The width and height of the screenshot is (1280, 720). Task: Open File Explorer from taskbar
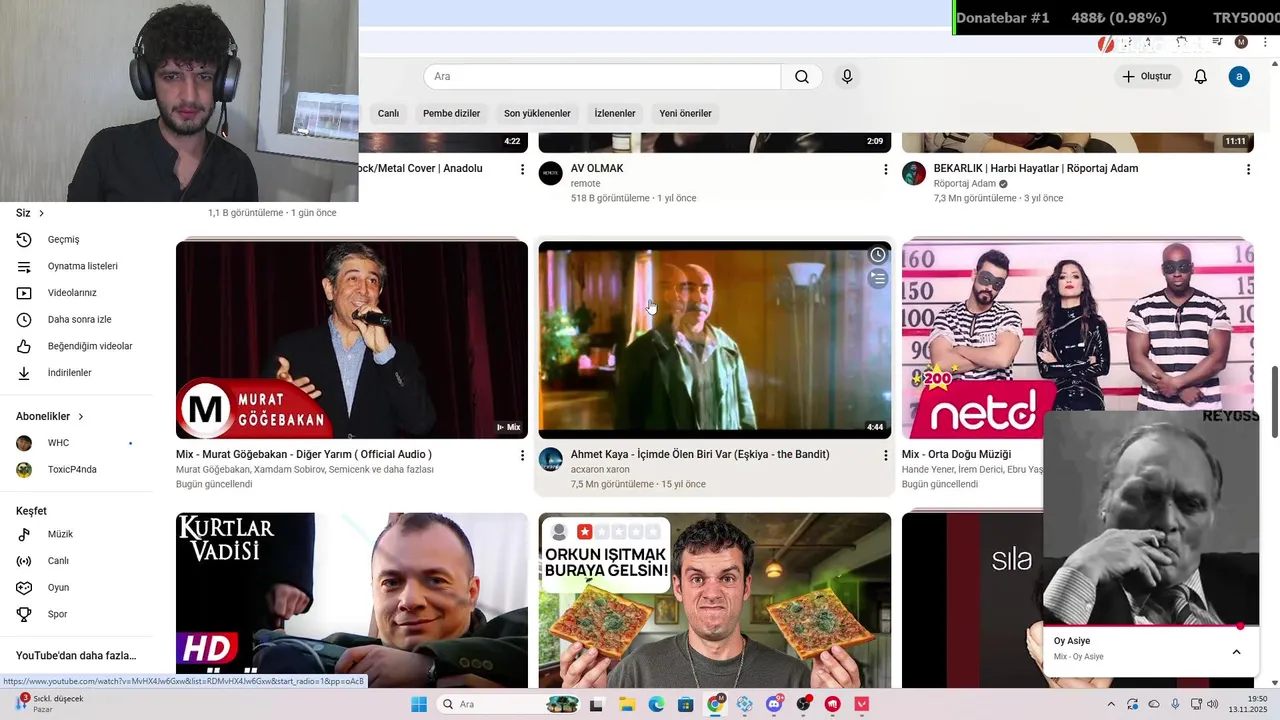coord(627,704)
